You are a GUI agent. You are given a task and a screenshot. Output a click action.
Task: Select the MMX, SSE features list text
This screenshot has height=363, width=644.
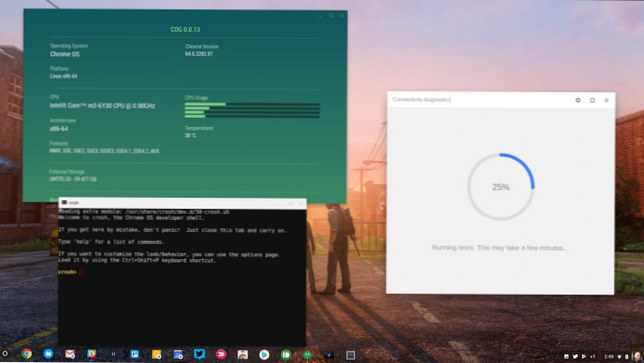(104, 151)
